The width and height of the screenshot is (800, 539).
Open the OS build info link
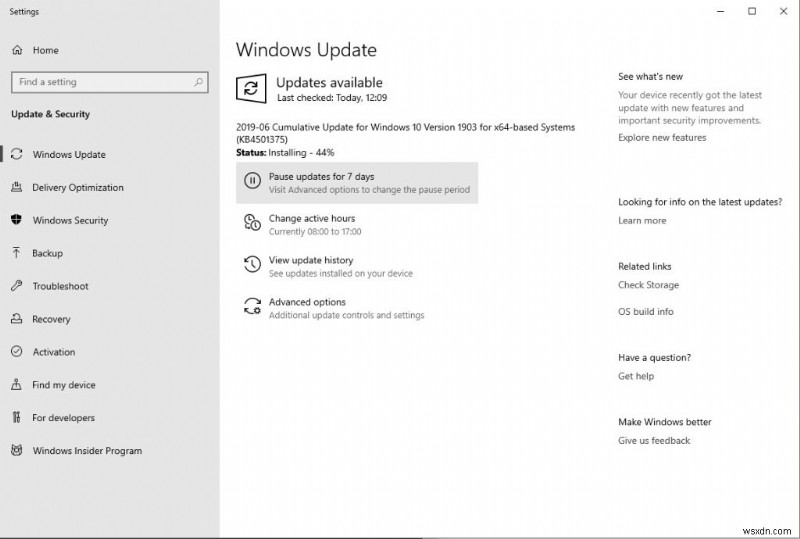pos(645,311)
